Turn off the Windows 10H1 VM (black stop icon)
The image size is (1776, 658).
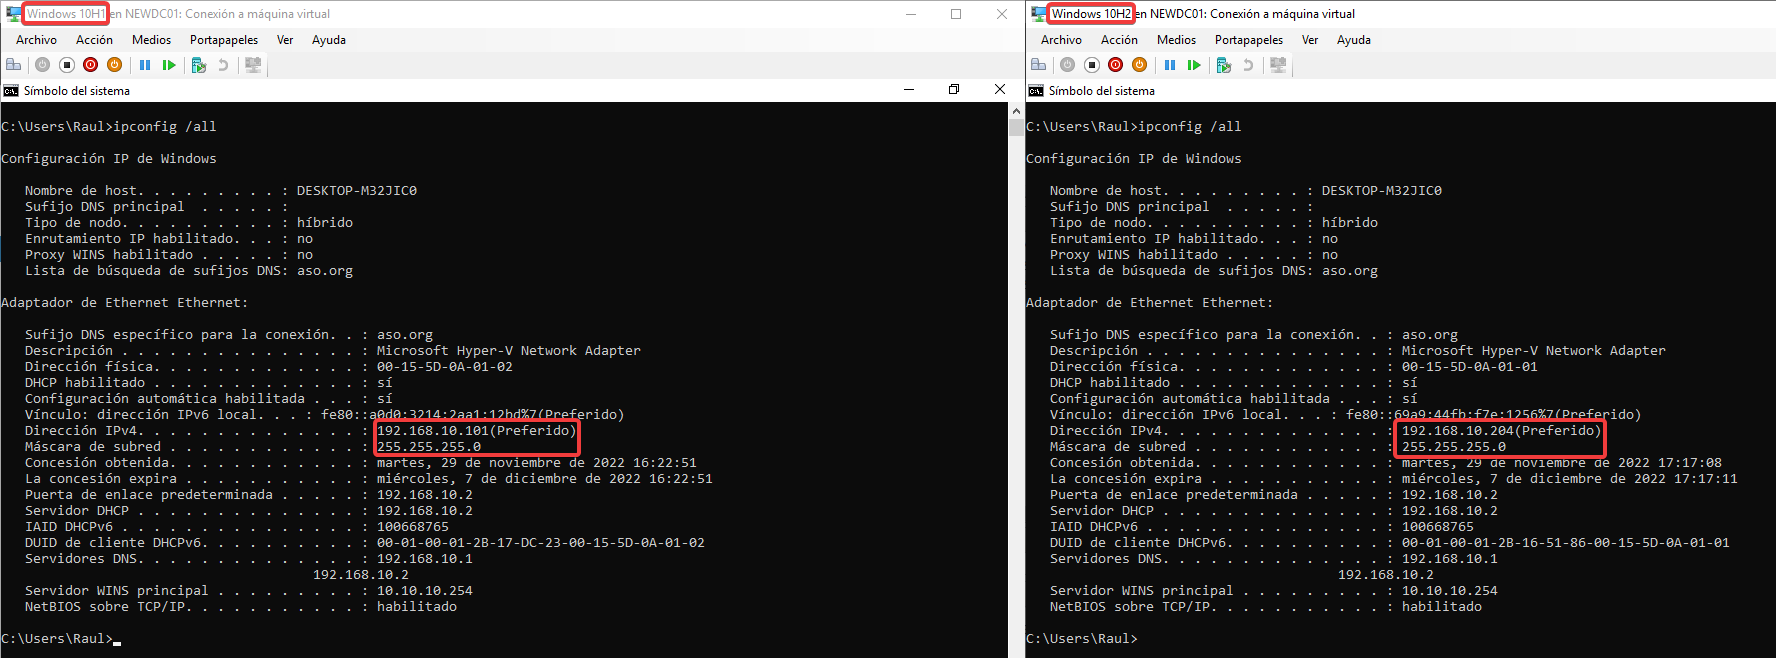[x=67, y=65]
